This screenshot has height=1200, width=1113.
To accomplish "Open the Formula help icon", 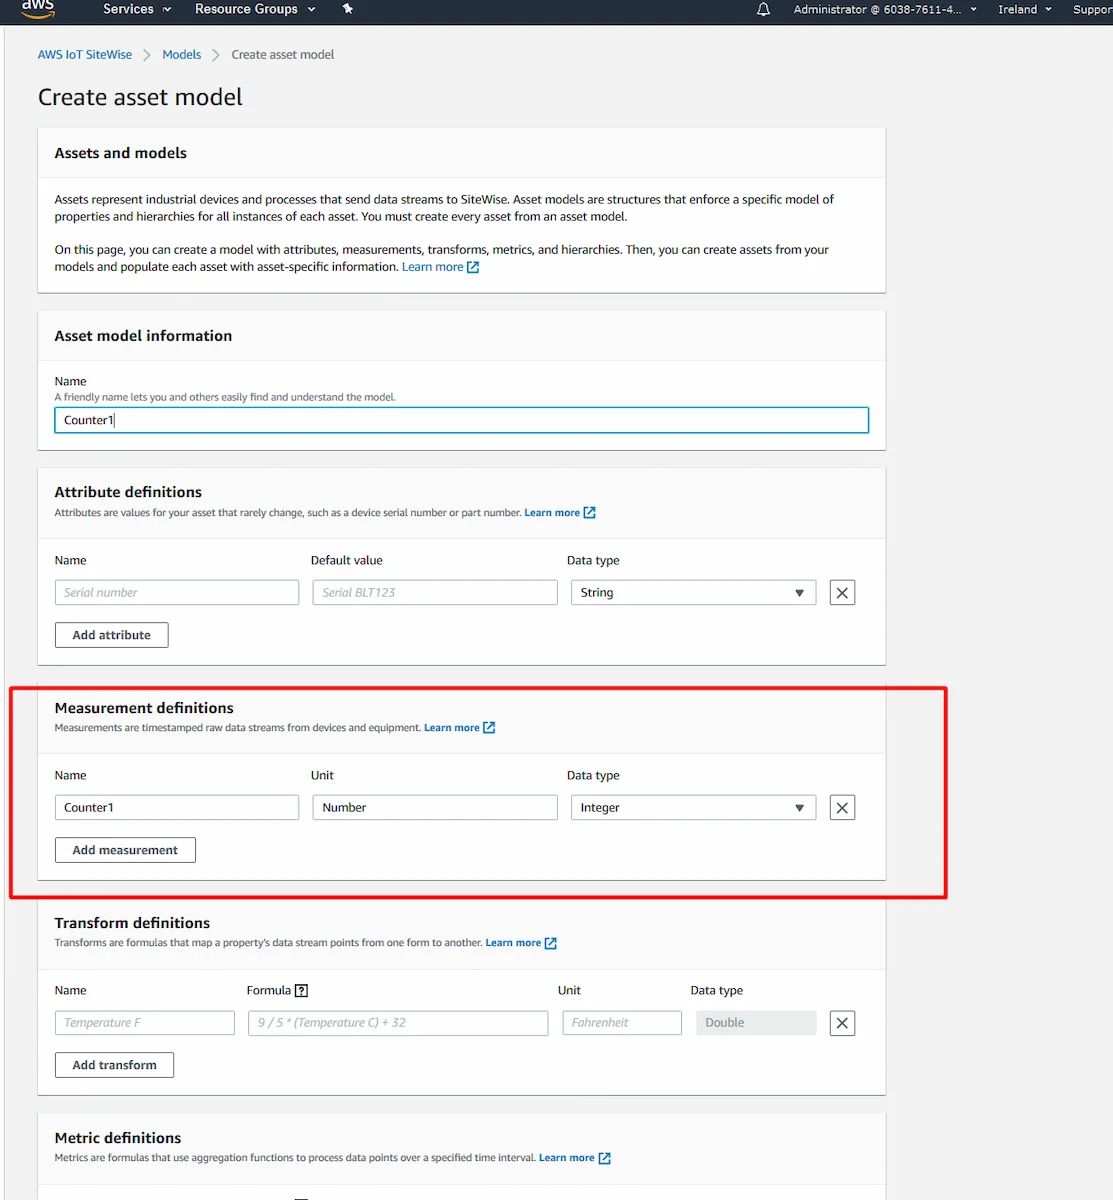I will click(x=301, y=991).
